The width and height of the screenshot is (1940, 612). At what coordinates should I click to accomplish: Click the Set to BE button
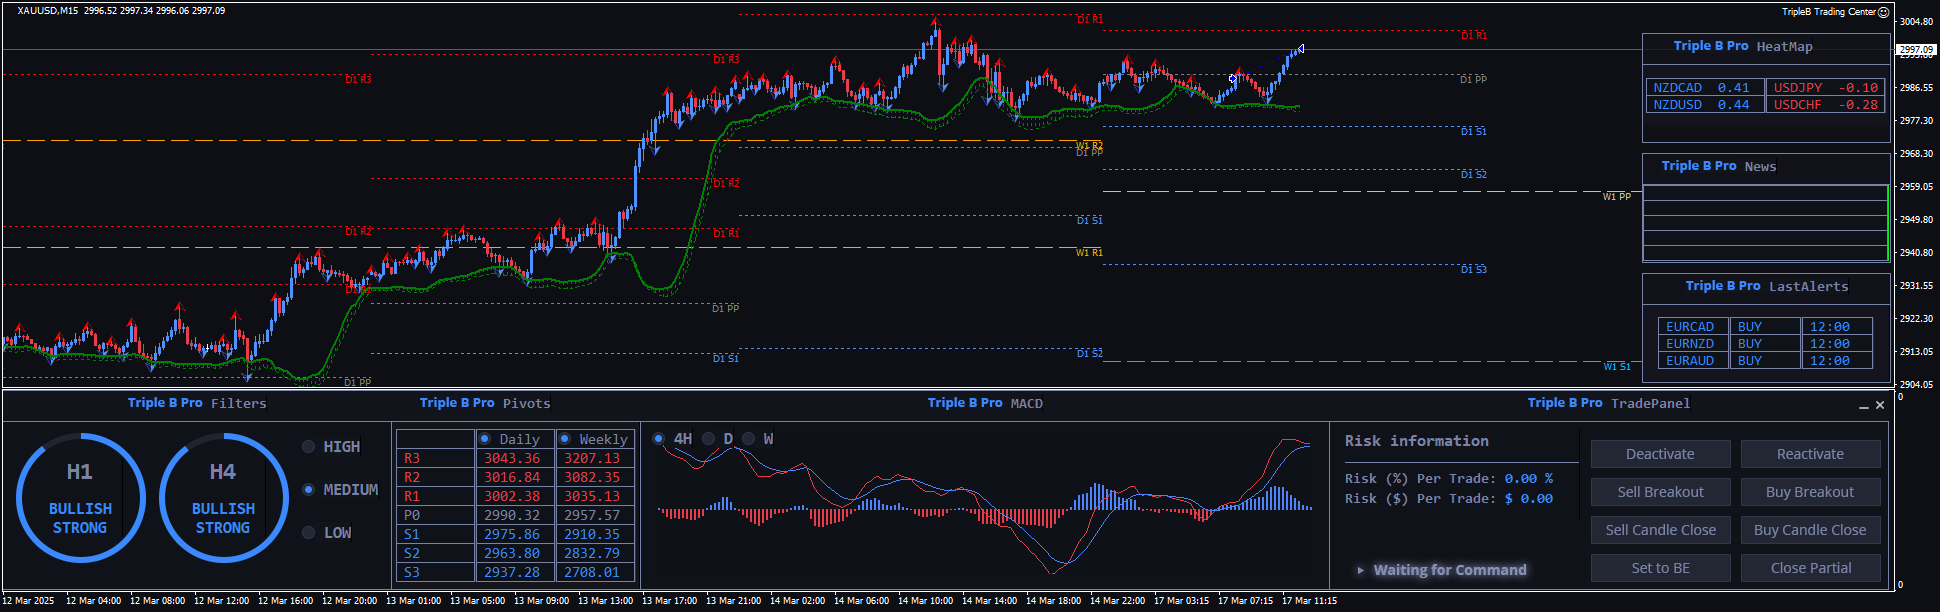coord(1660,568)
